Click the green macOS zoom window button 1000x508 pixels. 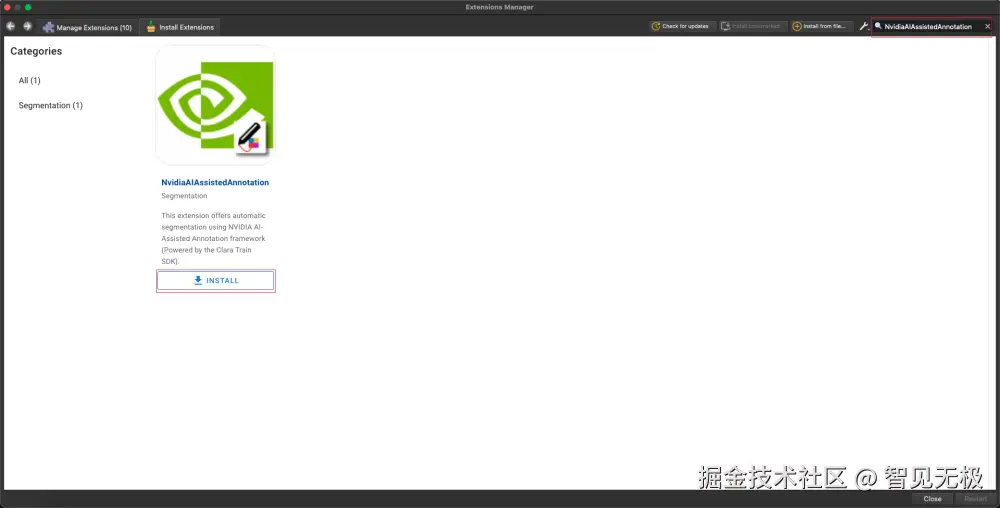pyautogui.click(x=28, y=7)
